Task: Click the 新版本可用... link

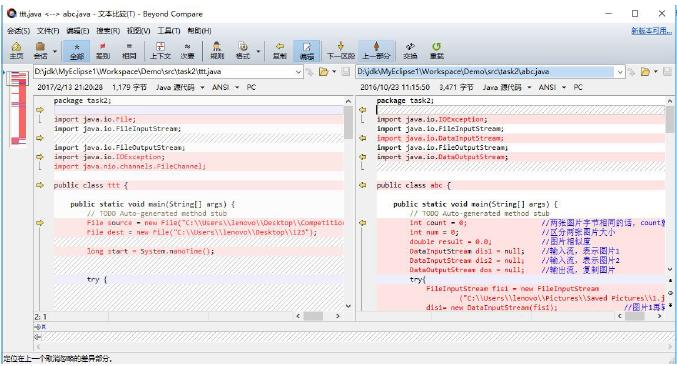Action: 652,31
